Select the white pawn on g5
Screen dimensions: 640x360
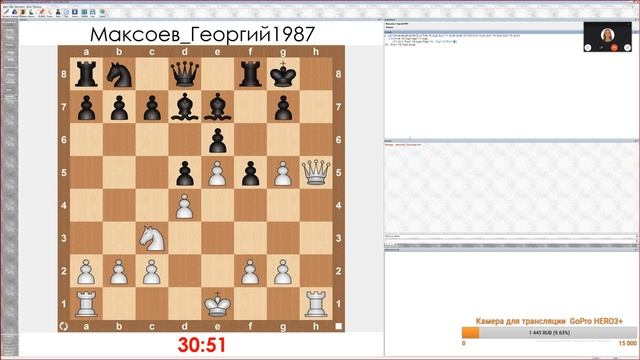pyautogui.click(x=283, y=173)
